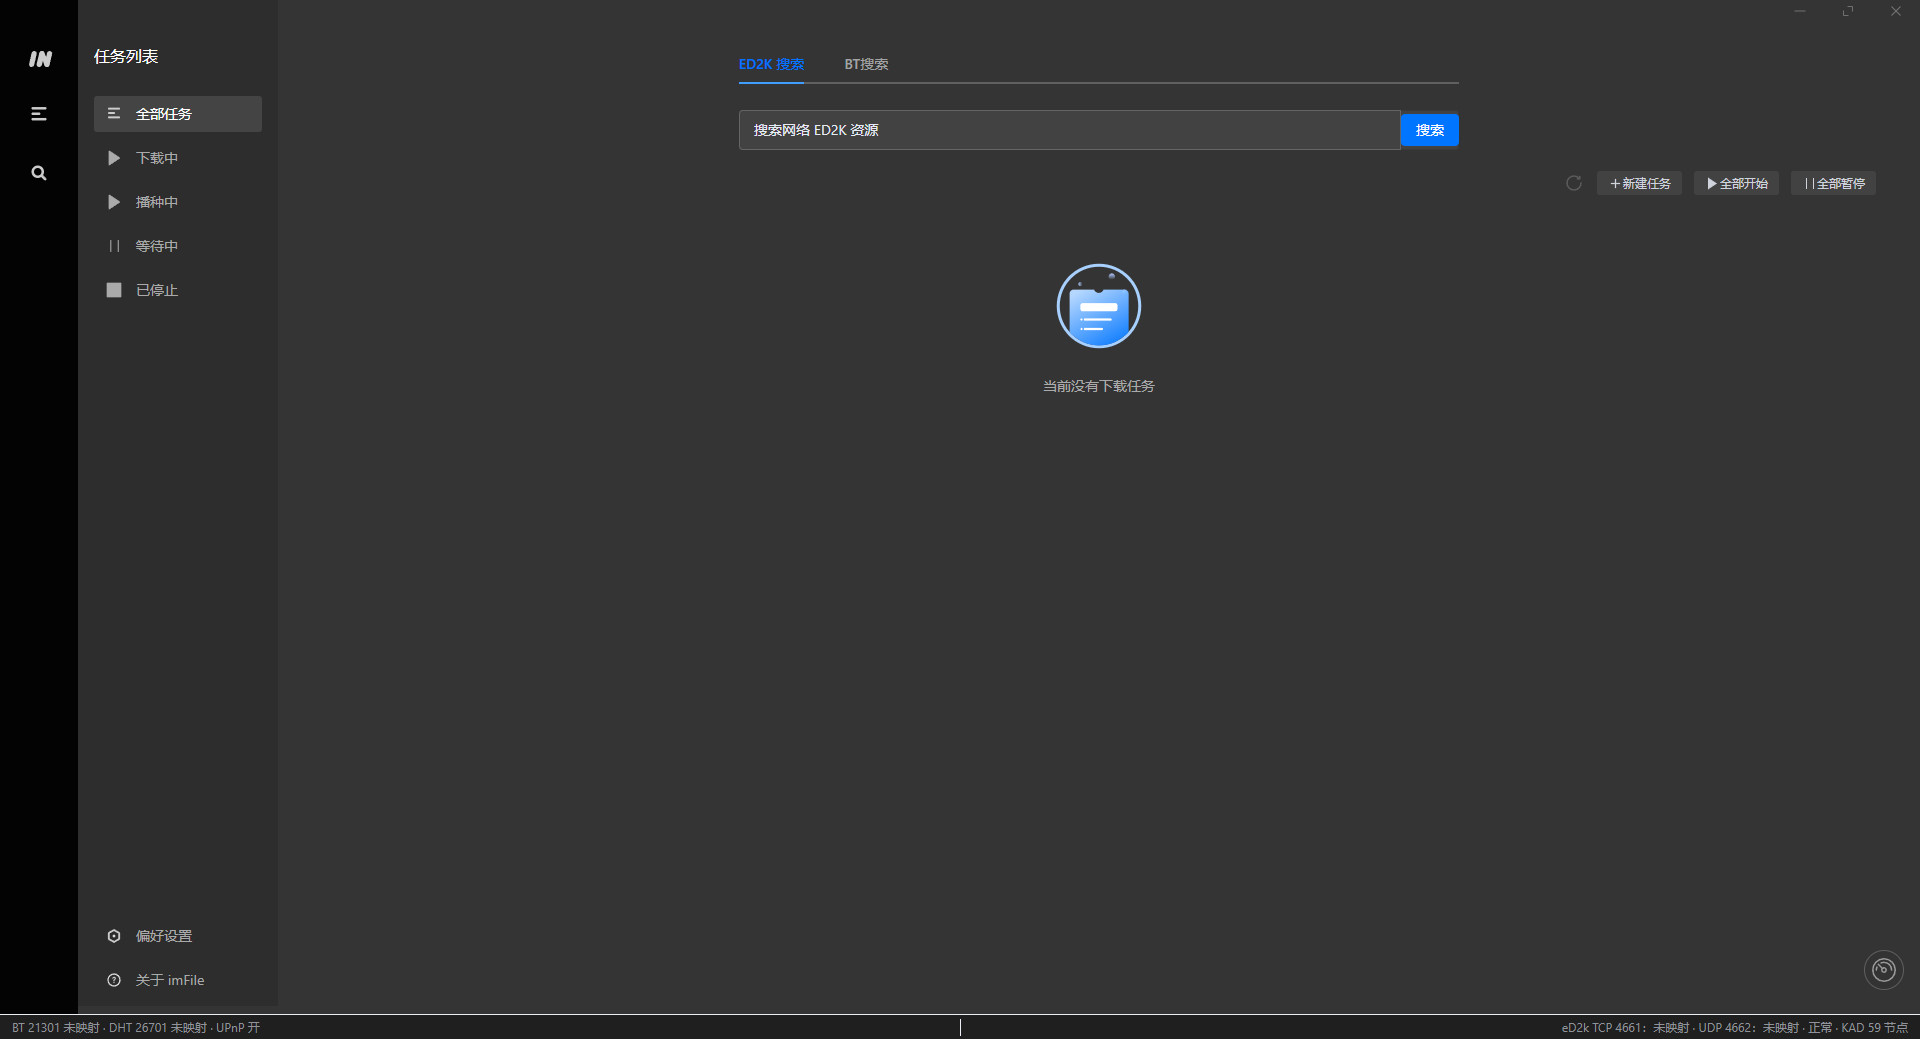The image size is (1920, 1039).
Task: Open the task list sidebar icon
Action: tap(39, 114)
